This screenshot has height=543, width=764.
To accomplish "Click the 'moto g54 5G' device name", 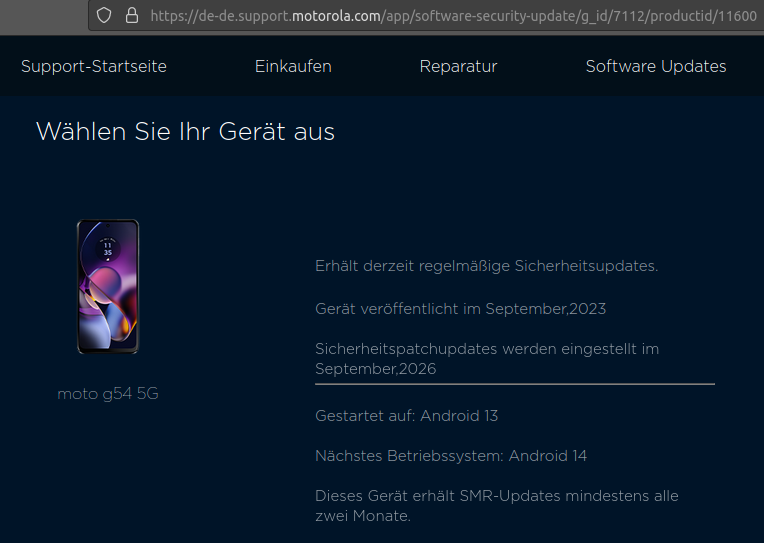I will coord(108,394).
